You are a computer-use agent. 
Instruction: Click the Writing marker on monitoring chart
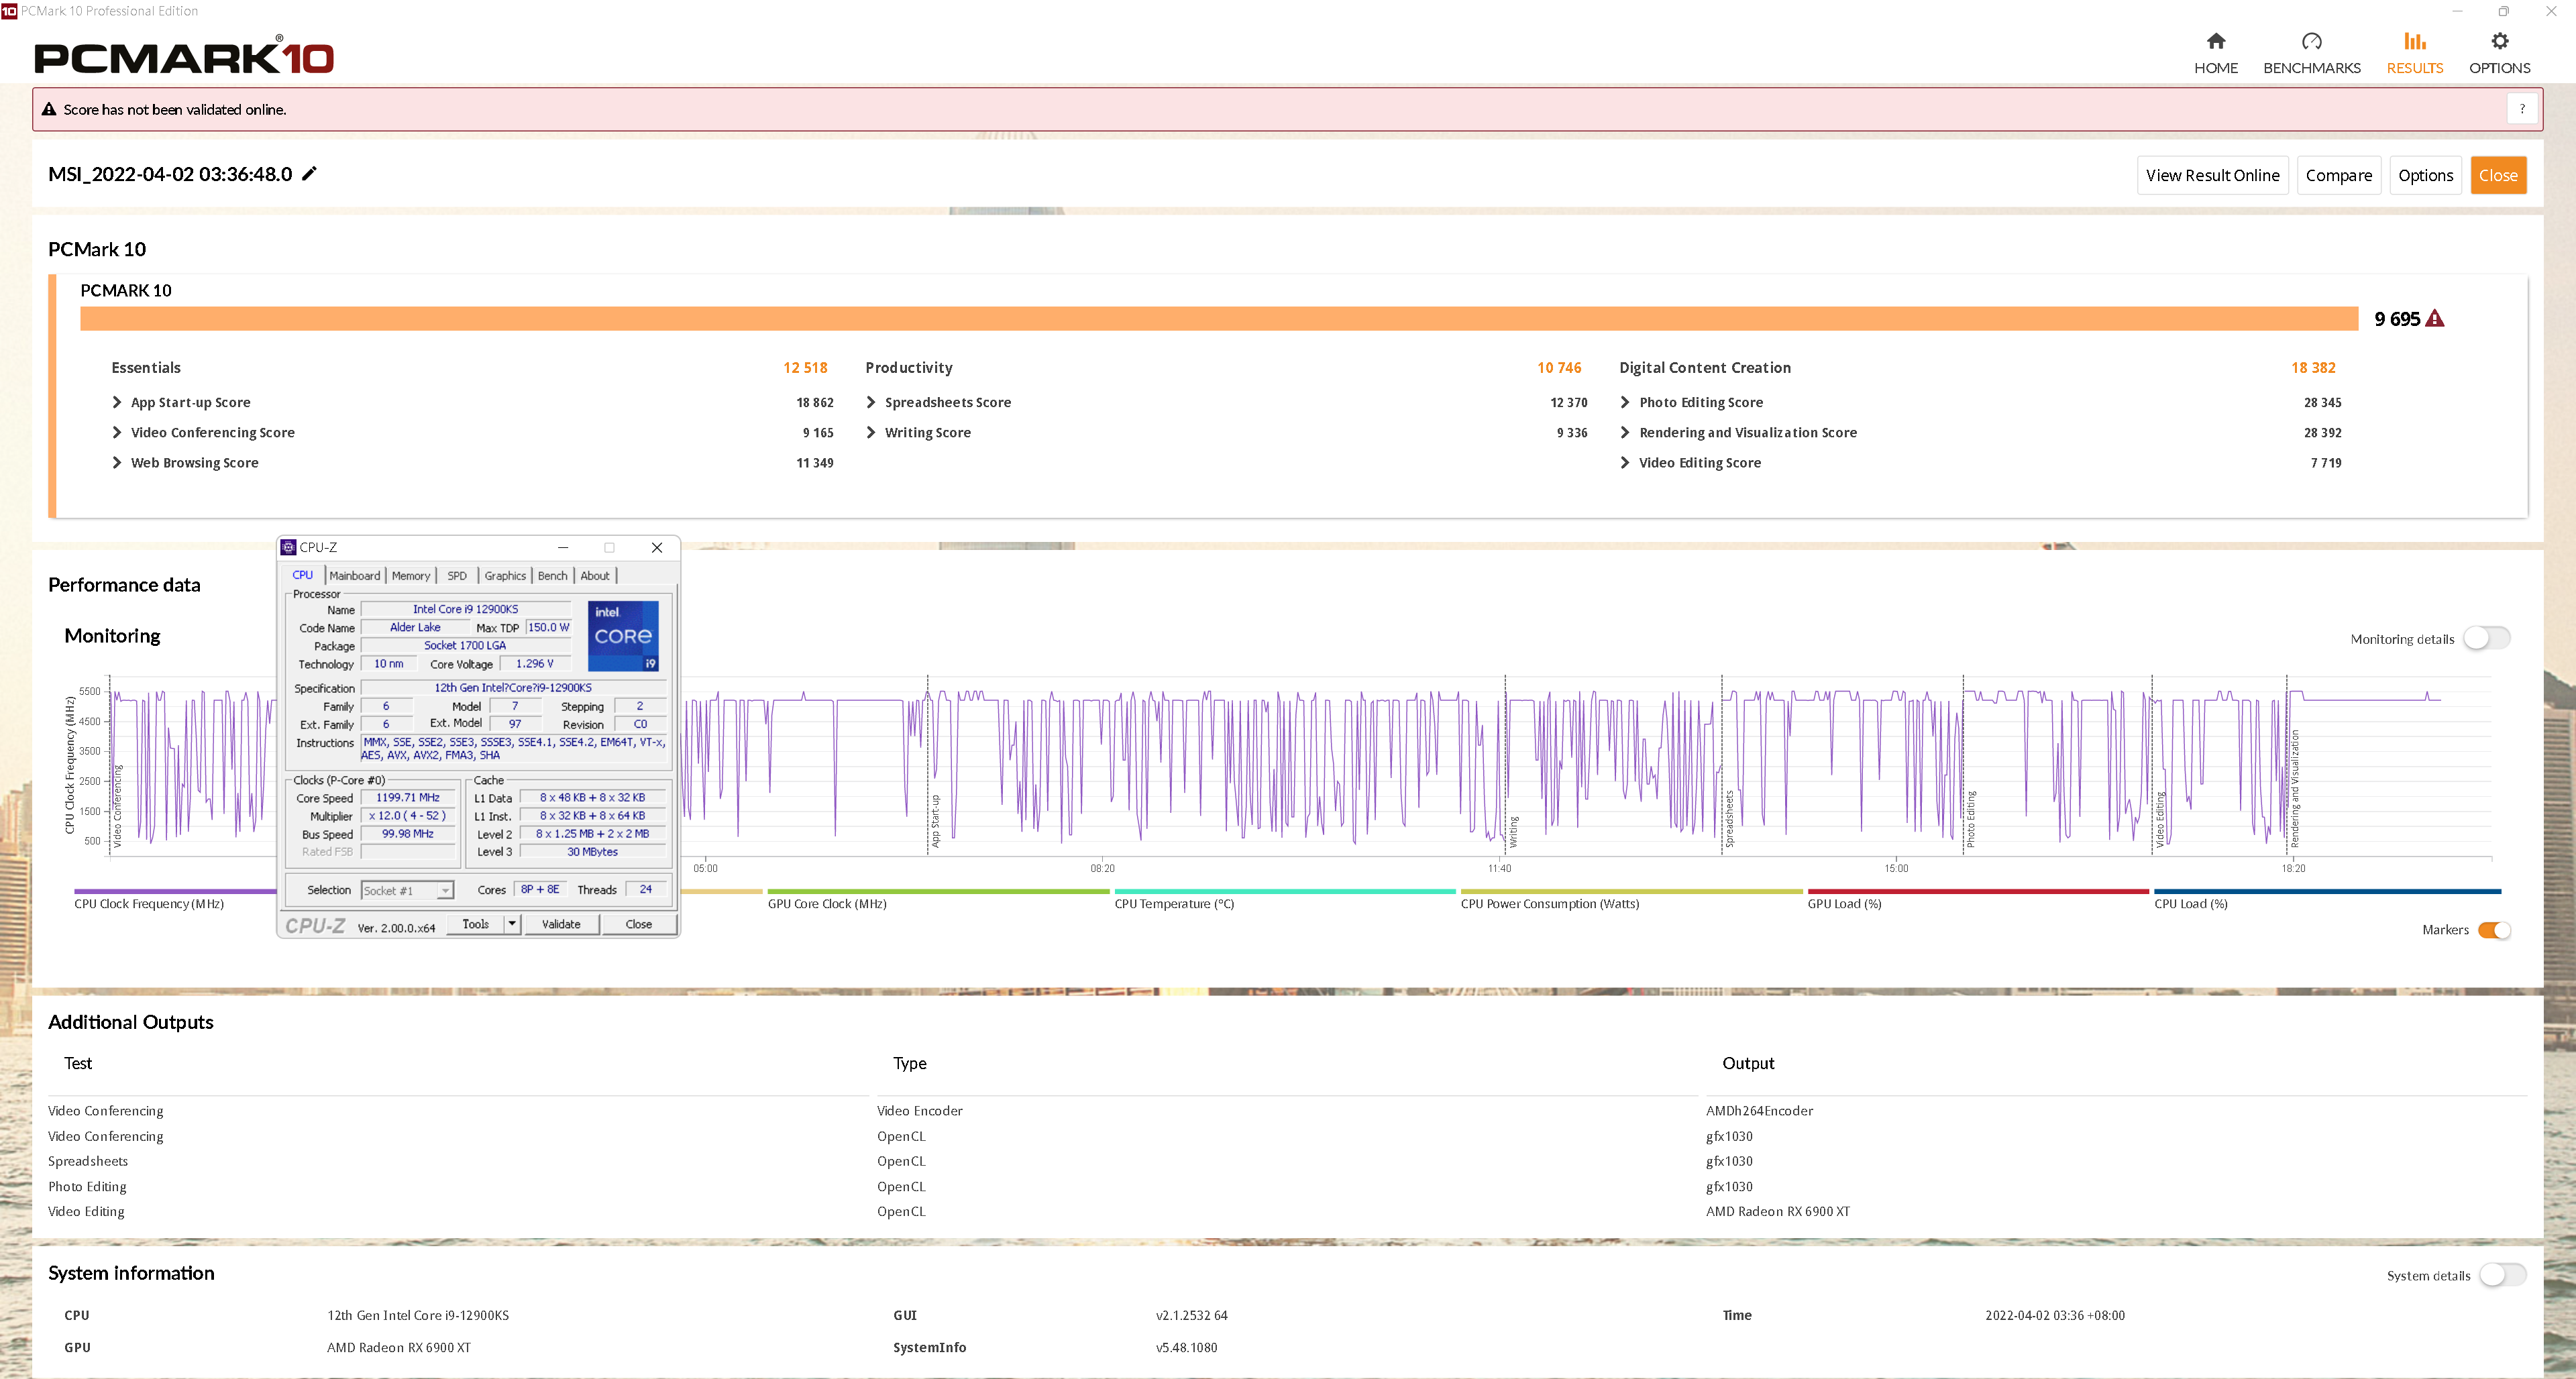pyautogui.click(x=1514, y=831)
